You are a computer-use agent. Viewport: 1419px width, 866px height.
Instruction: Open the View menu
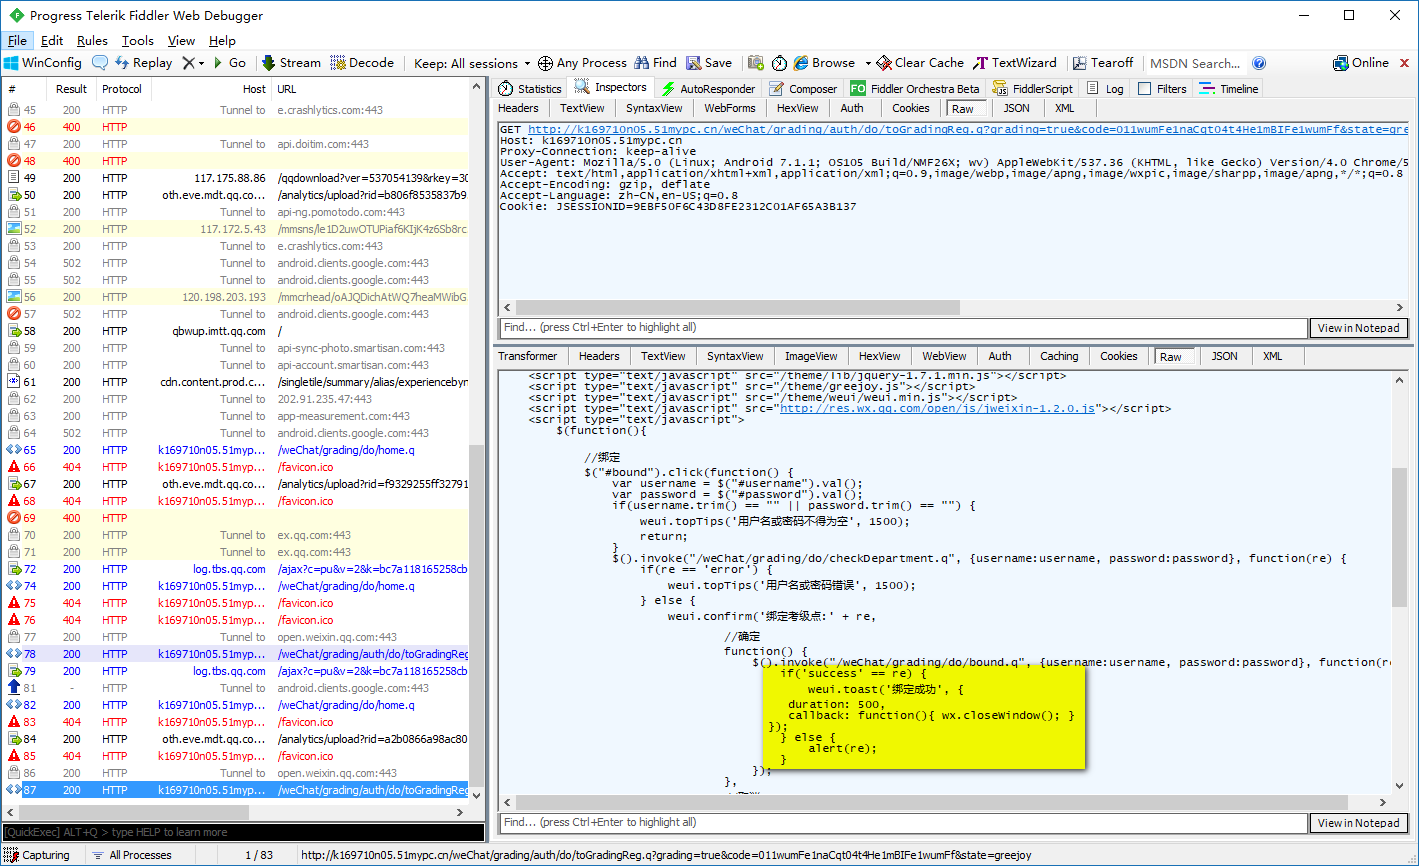[x=181, y=41]
